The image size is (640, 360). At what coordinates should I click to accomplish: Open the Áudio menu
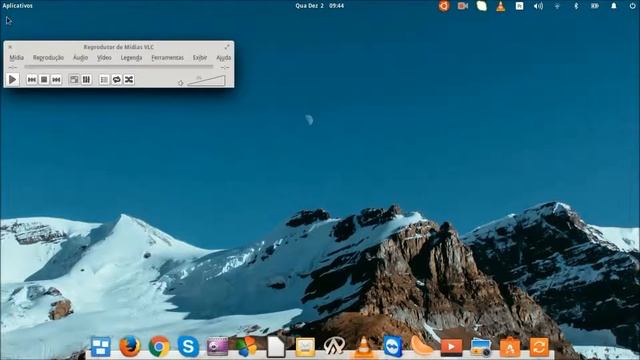point(80,58)
